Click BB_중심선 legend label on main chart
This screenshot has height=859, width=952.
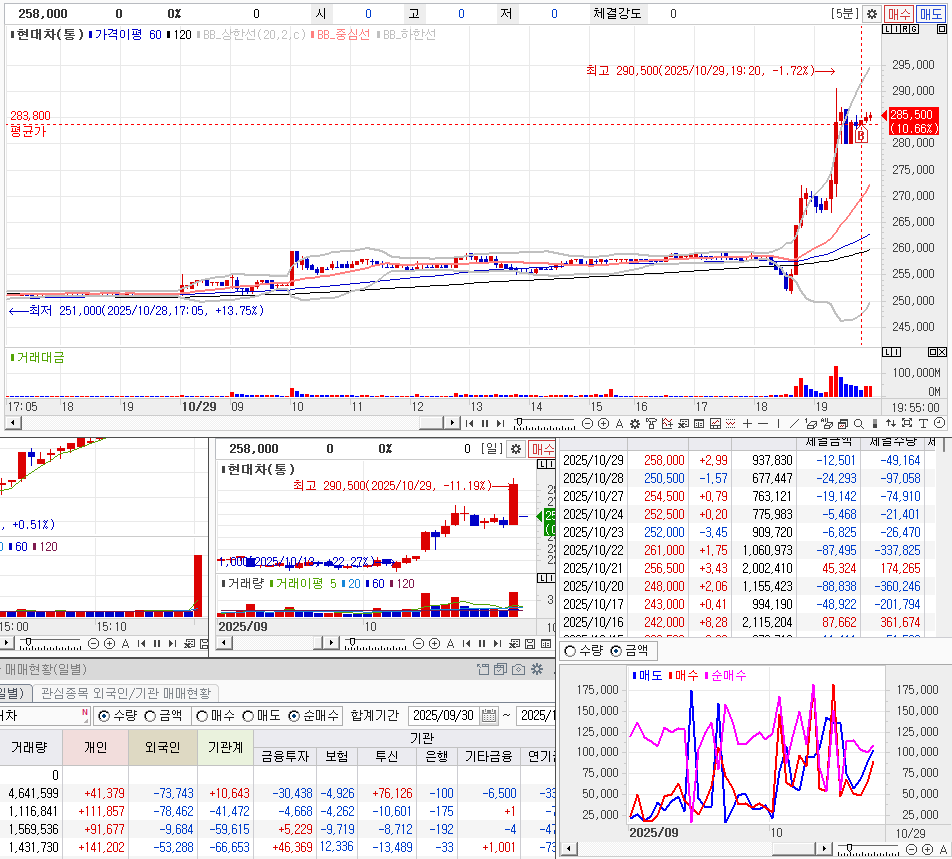pyautogui.click(x=343, y=35)
